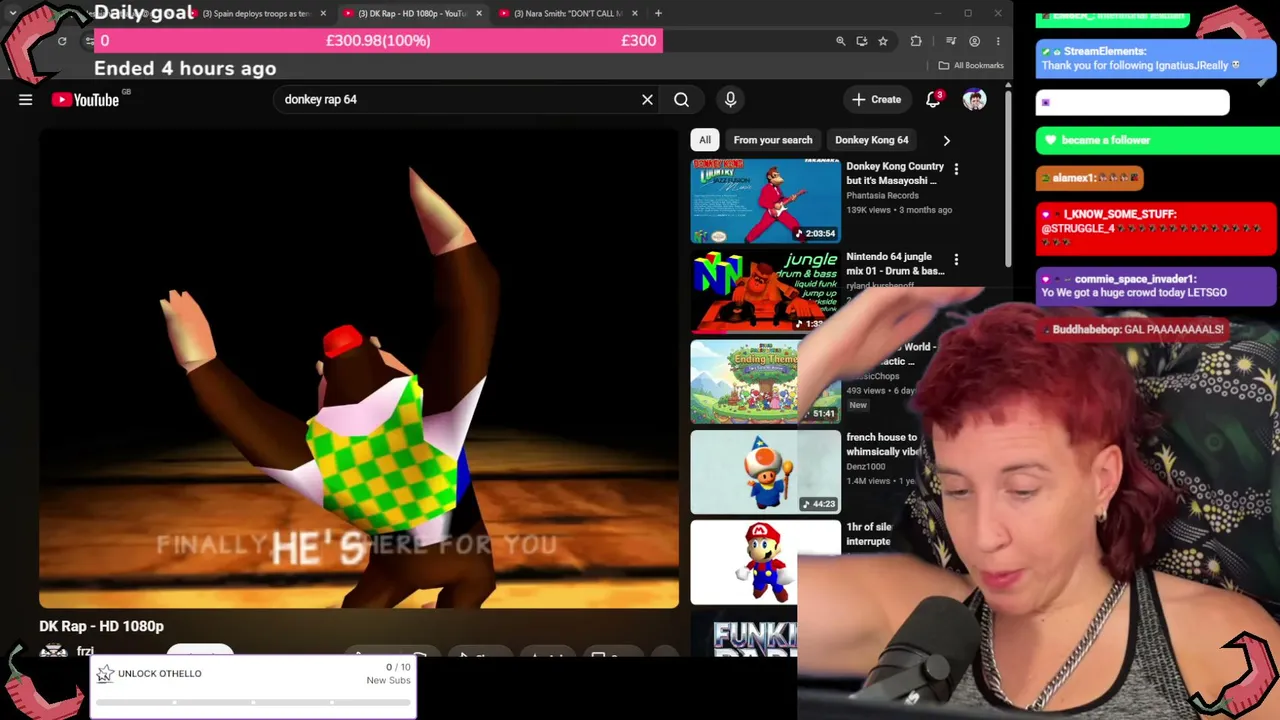
Task: Open YouTube notifications bell
Action: click(933, 99)
